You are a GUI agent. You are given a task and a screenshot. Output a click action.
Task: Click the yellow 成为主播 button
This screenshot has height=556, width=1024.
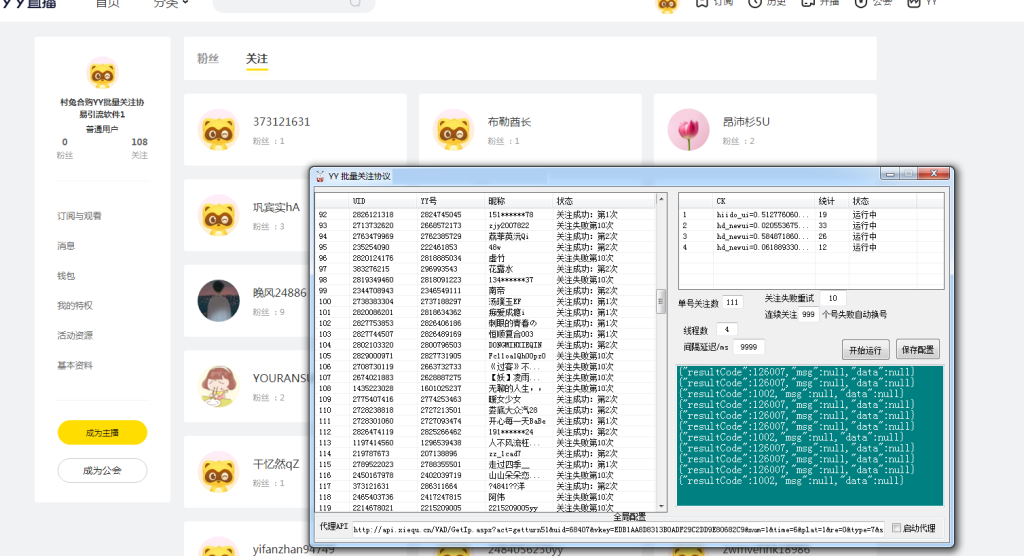click(102, 432)
